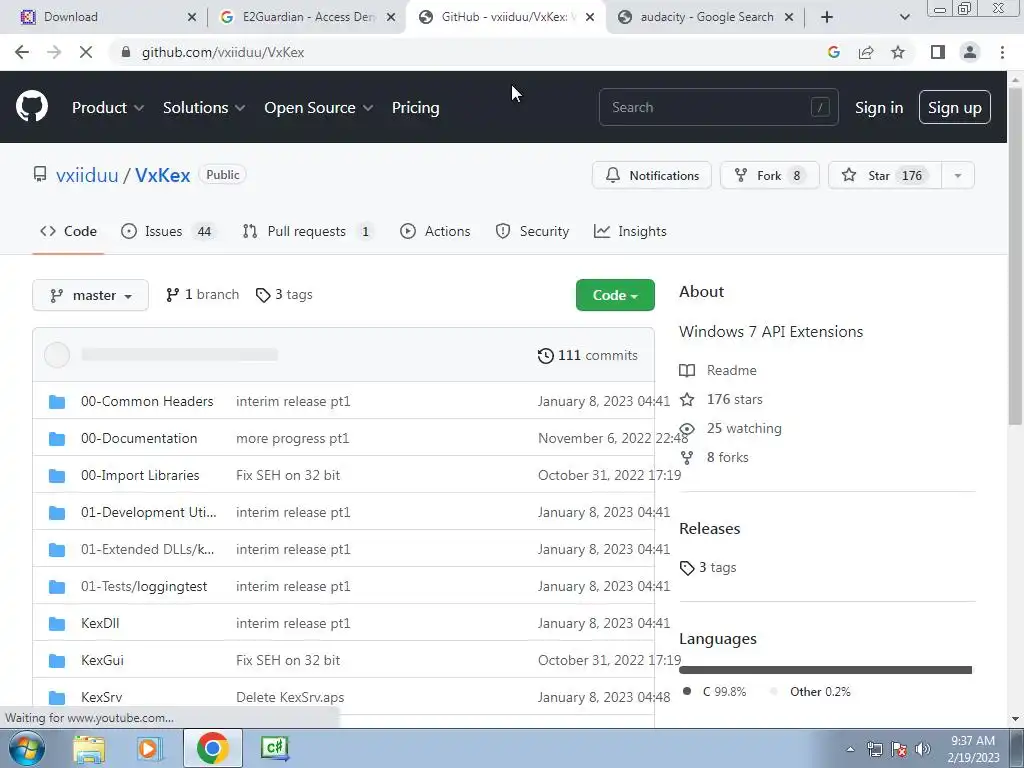The height and width of the screenshot is (768, 1024).
Task: Click the Google icon in address bar
Action: (x=833, y=52)
